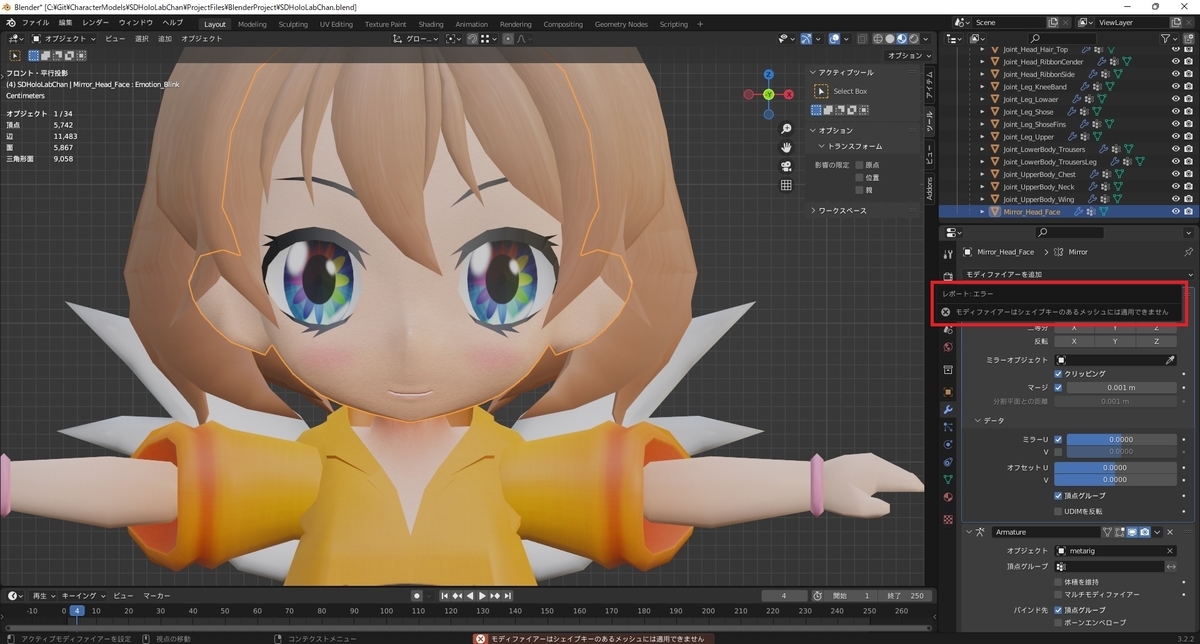Screen dimensions: 1200x644
Task: Open Texture properties checker tab icon
Action: 948,519
